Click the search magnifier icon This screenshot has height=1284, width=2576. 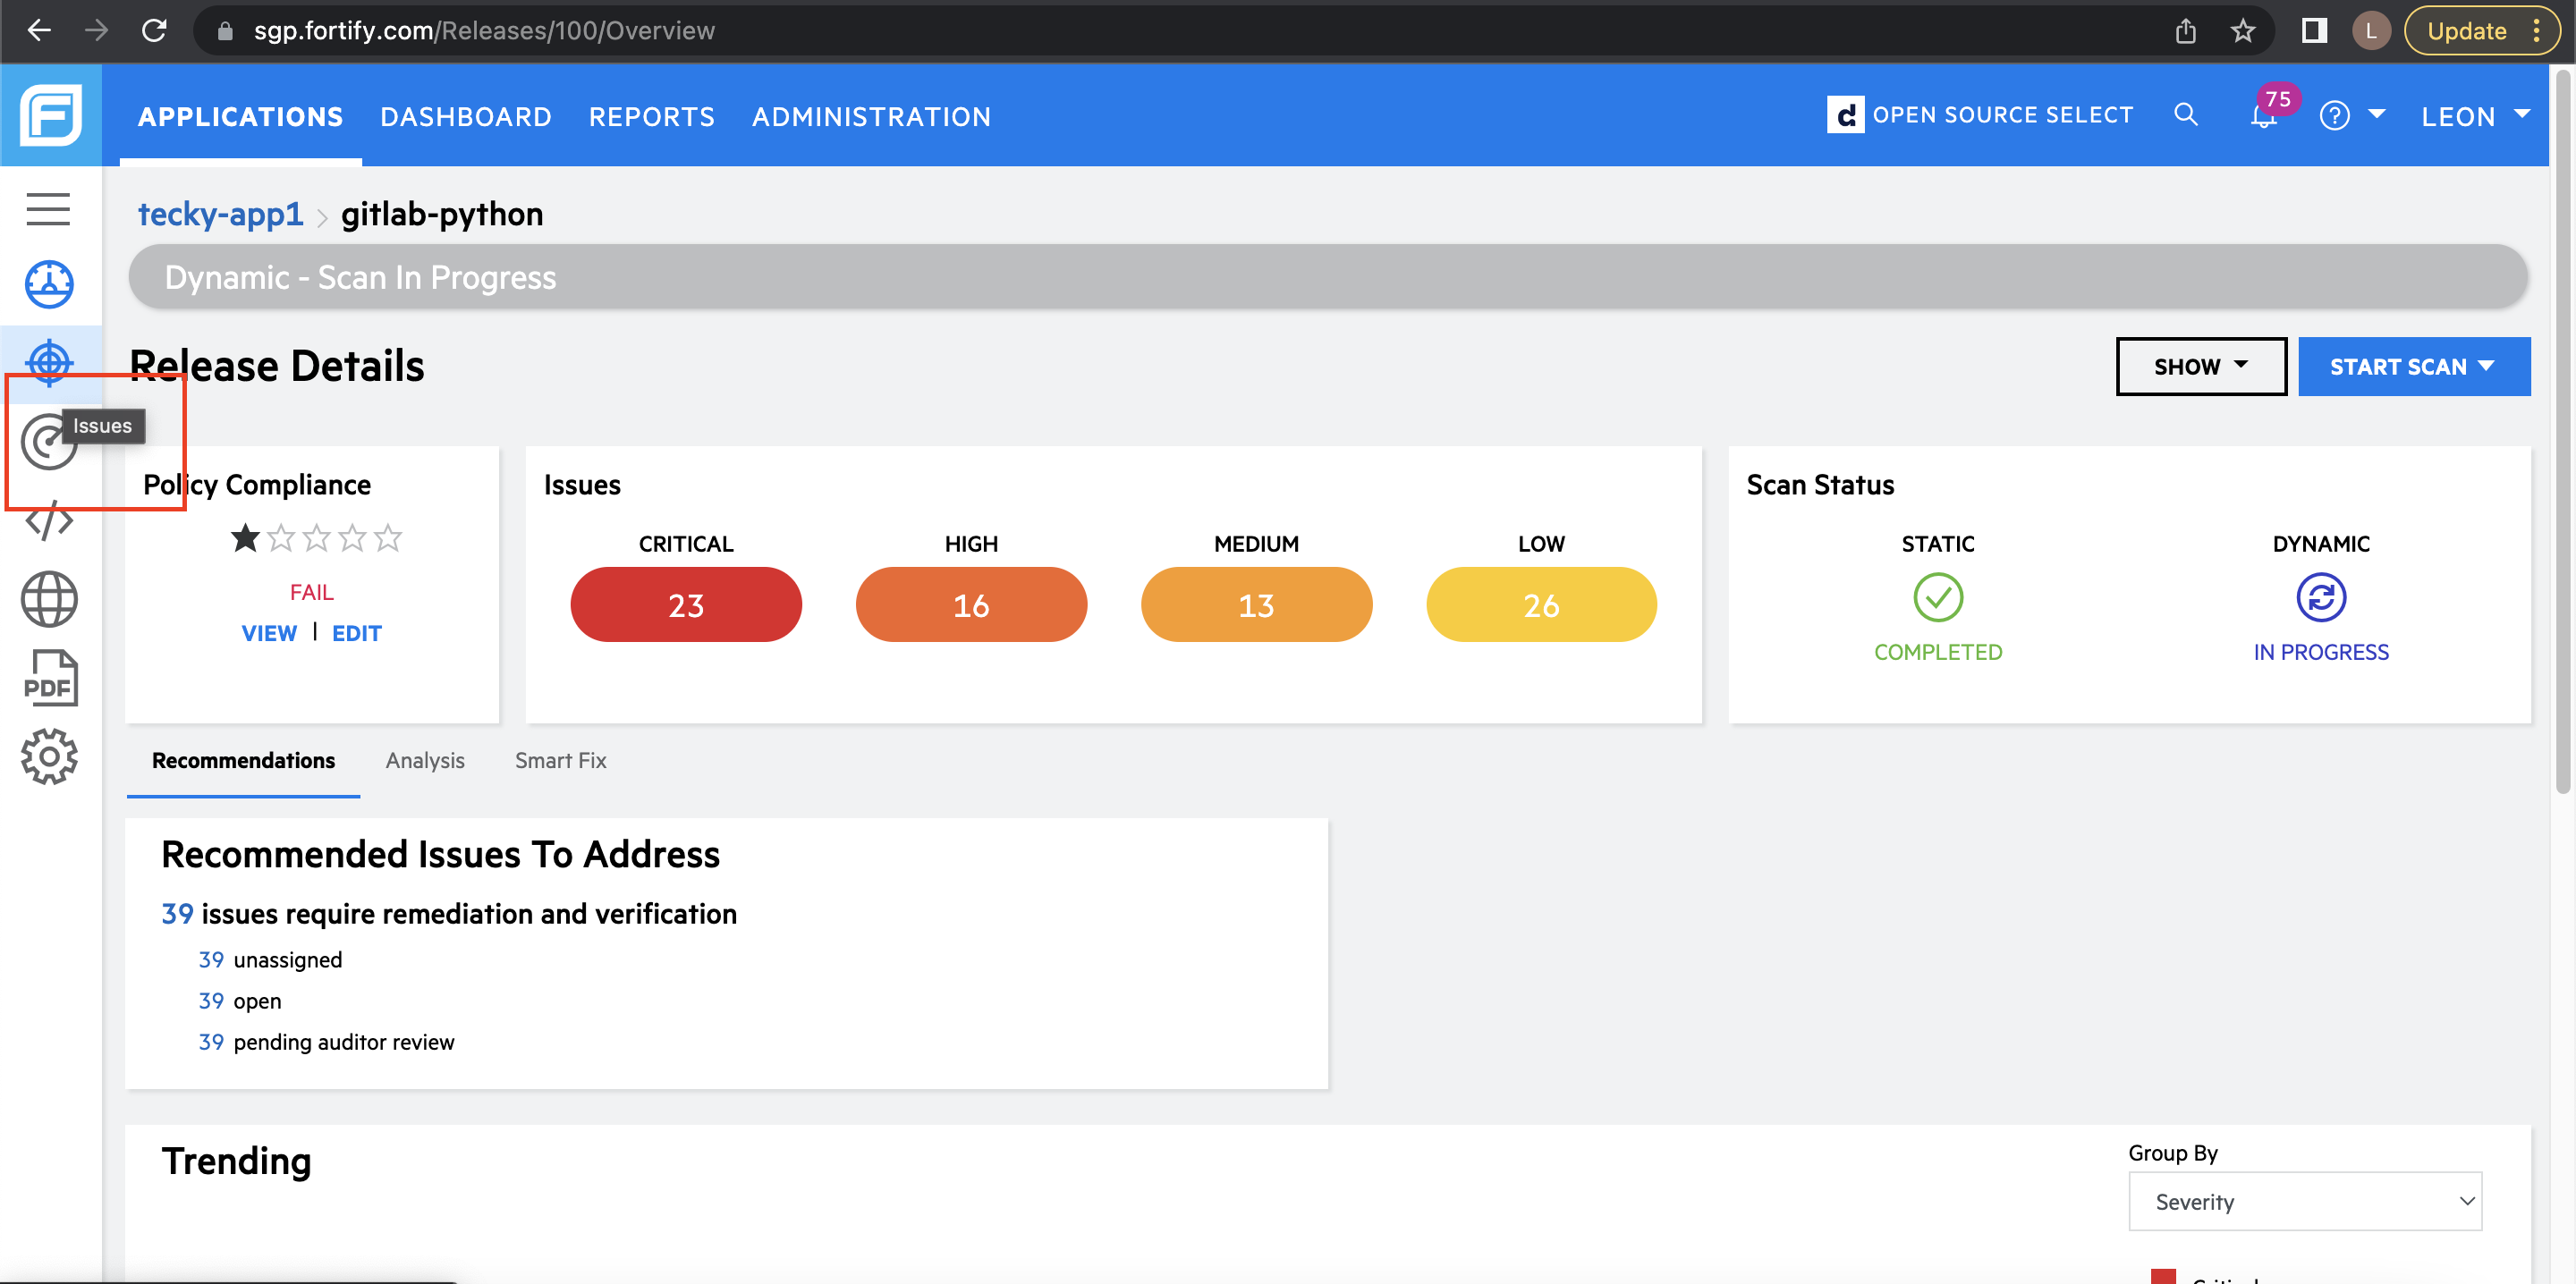pos(2185,115)
